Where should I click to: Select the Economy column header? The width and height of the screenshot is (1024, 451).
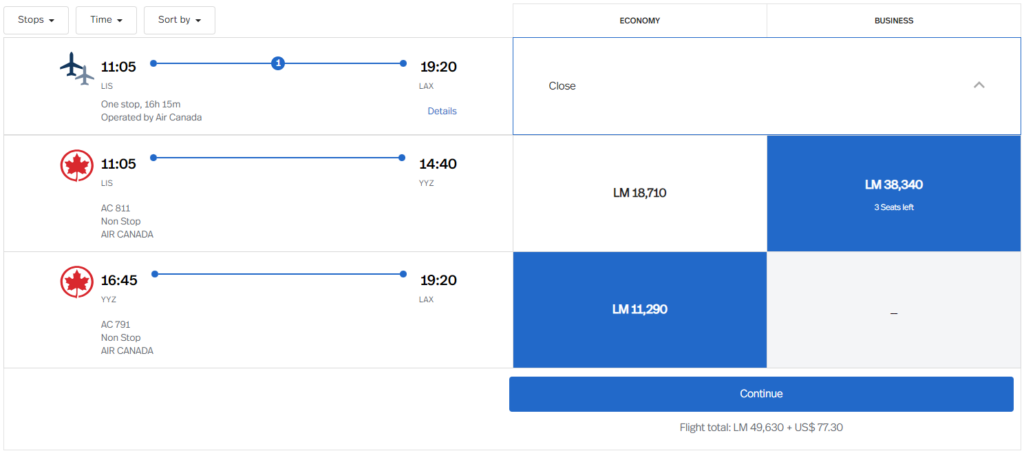coord(640,20)
